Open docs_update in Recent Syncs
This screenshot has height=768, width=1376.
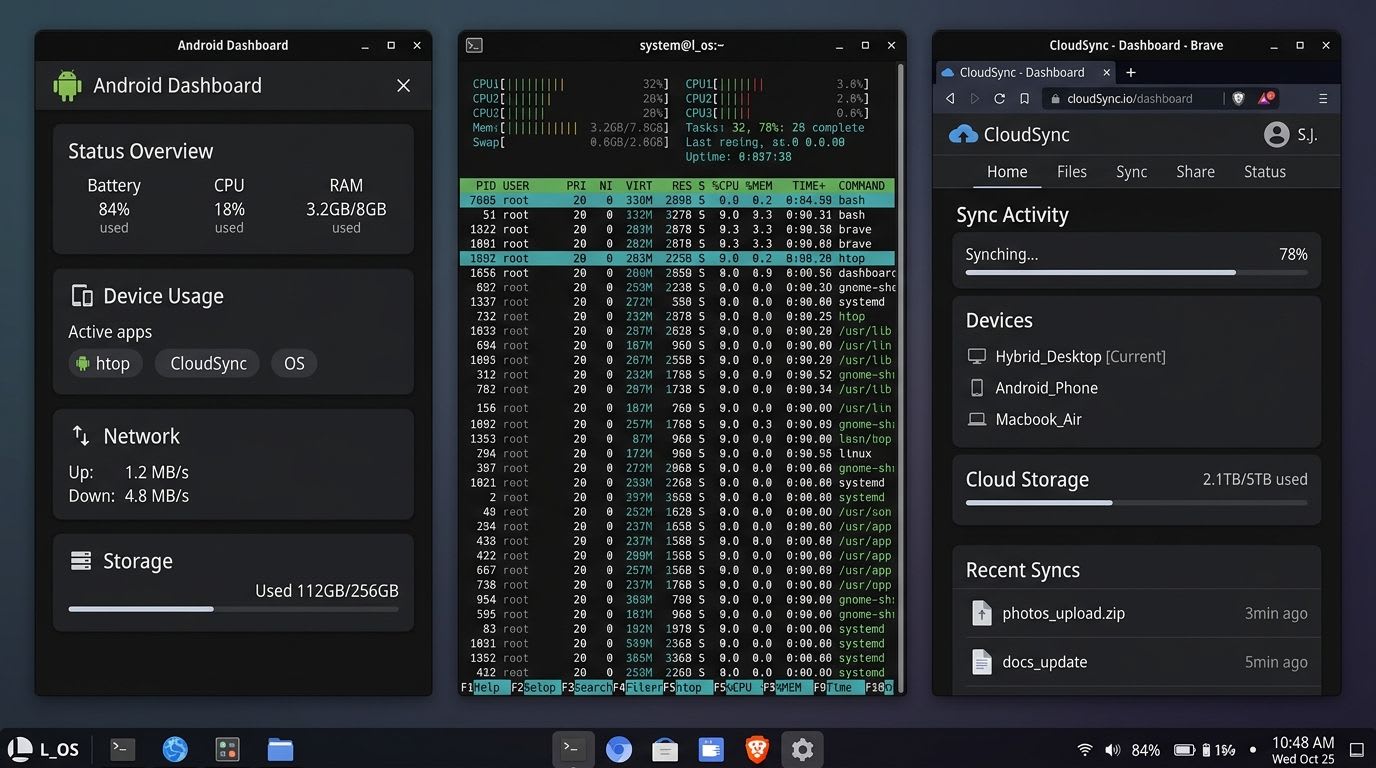point(1136,662)
